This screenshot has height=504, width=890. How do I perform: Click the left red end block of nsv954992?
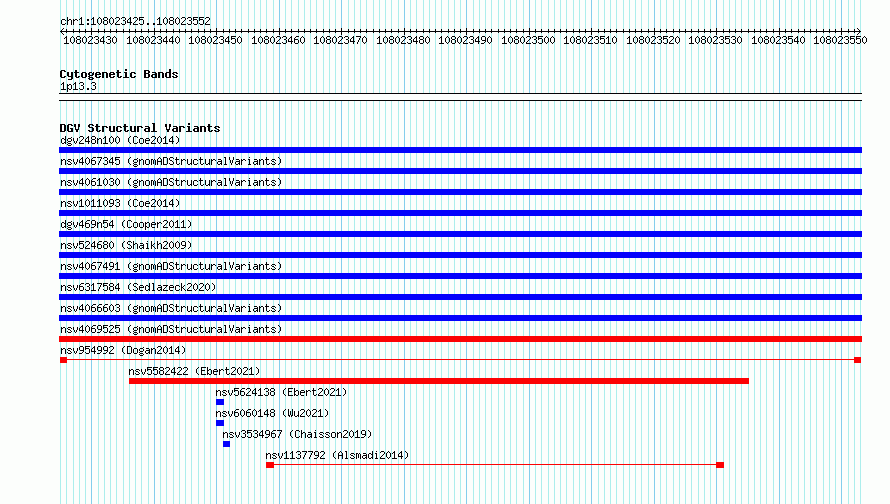pos(64,360)
